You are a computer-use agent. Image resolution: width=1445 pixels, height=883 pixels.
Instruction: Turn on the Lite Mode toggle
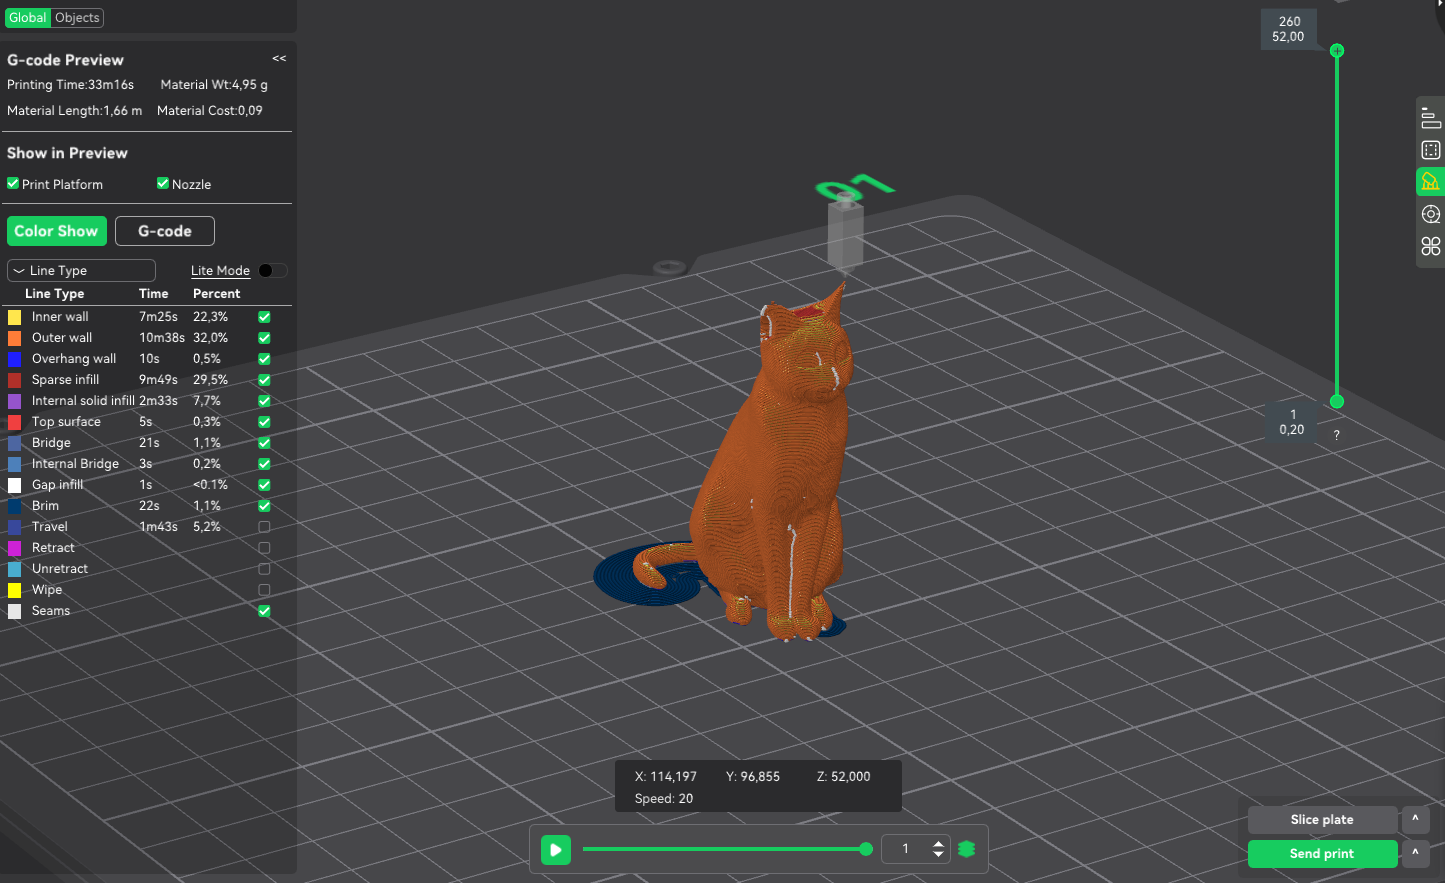click(272, 270)
